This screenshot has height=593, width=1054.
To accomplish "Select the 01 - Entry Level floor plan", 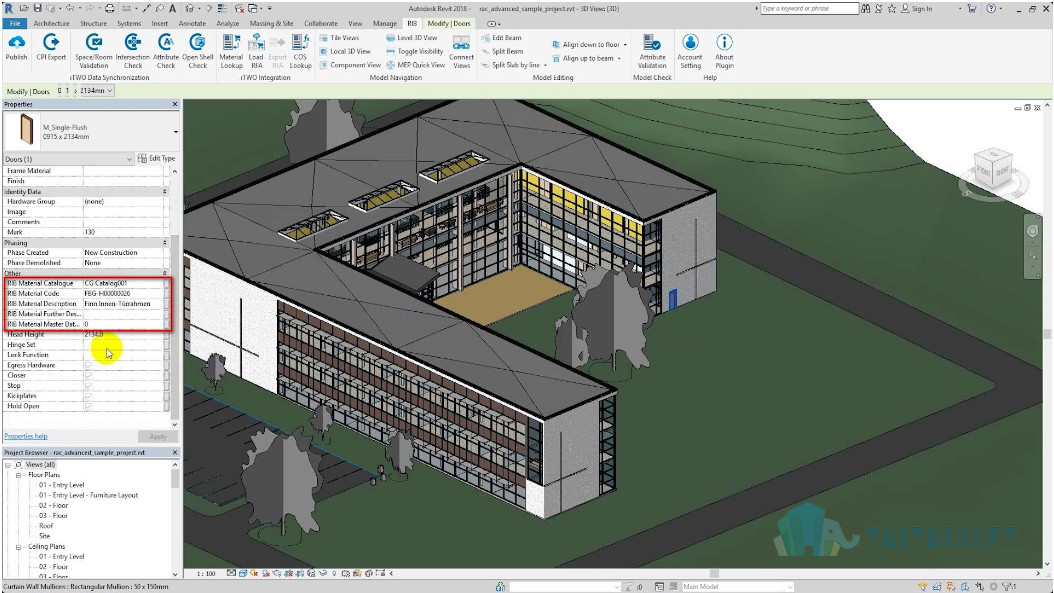I will (x=61, y=485).
